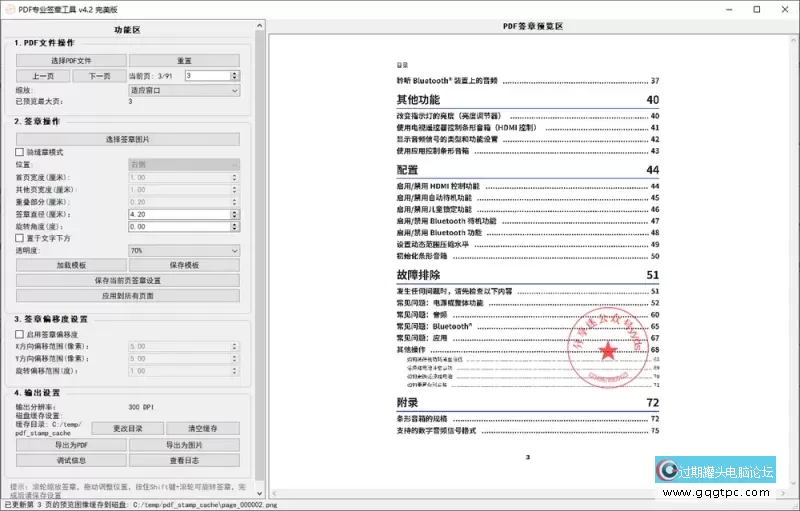Open the 透明度 70% dropdown

point(184,250)
